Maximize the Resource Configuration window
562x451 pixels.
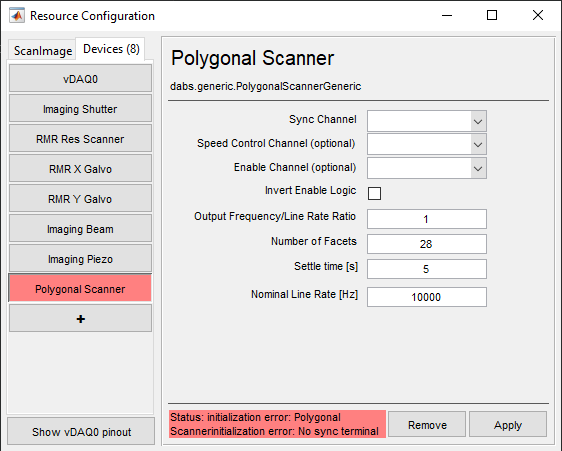[492, 15]
